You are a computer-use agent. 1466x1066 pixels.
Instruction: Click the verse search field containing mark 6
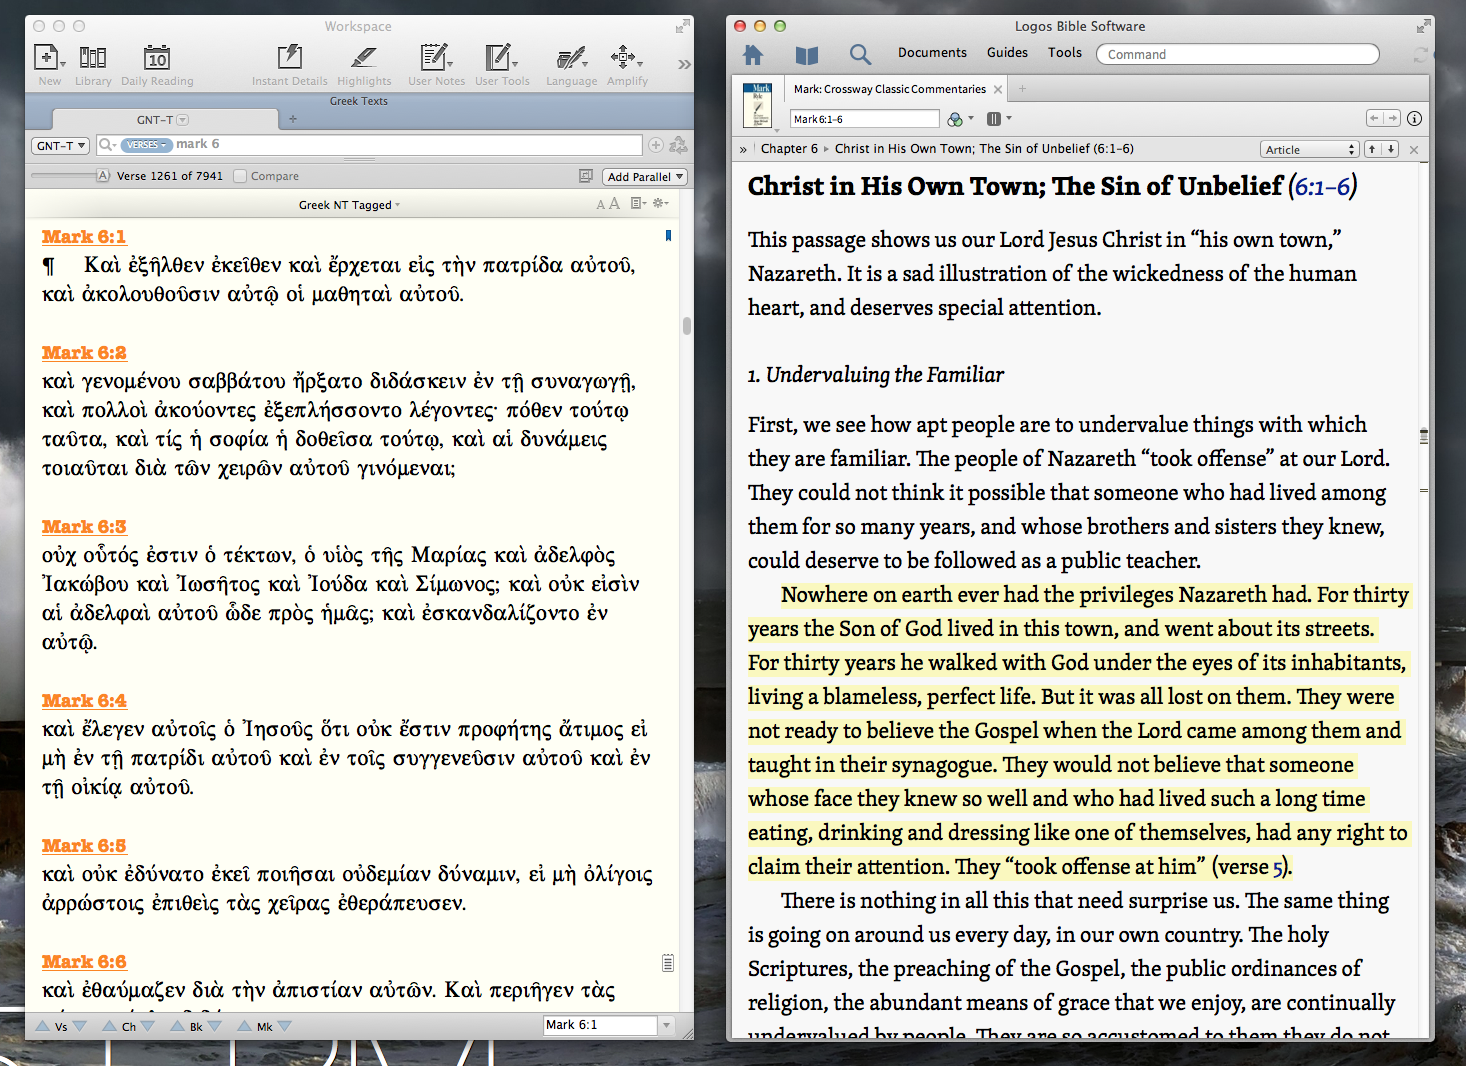[369, 145]
